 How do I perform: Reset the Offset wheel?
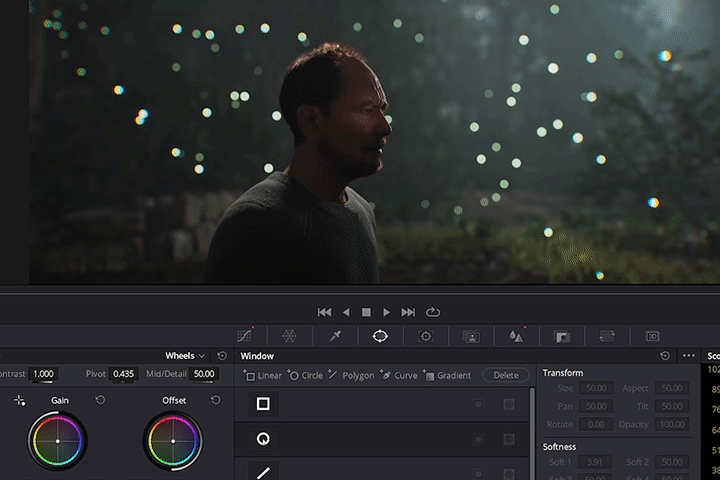(x=215, y=400)
